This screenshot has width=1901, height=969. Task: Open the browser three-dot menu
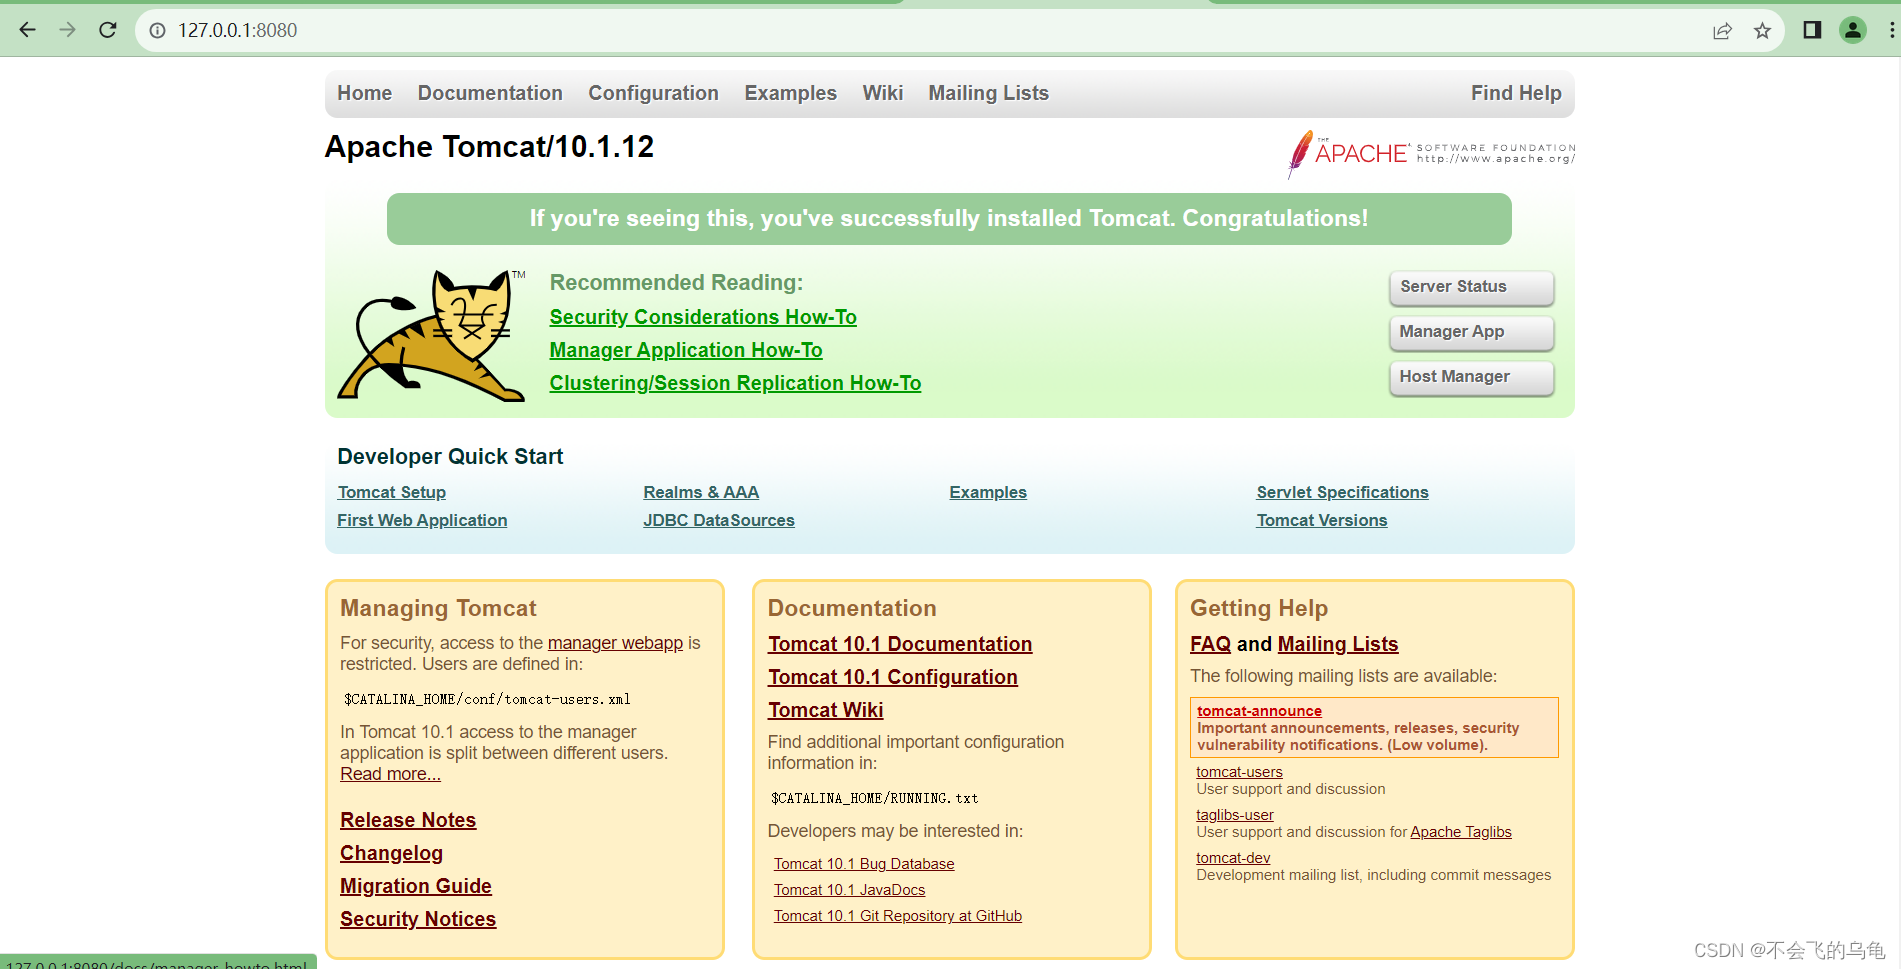point(1891,30)
